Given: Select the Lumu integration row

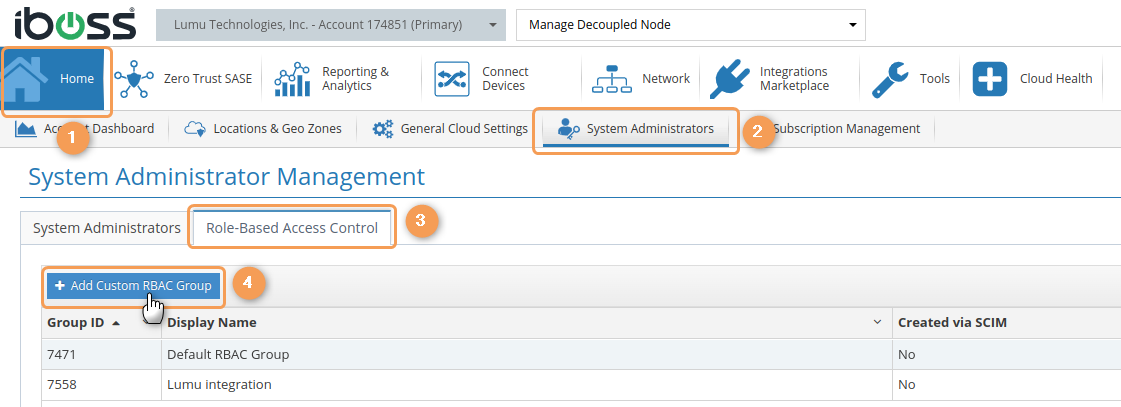Looking at the screenshot, I should tap(220, 385).
